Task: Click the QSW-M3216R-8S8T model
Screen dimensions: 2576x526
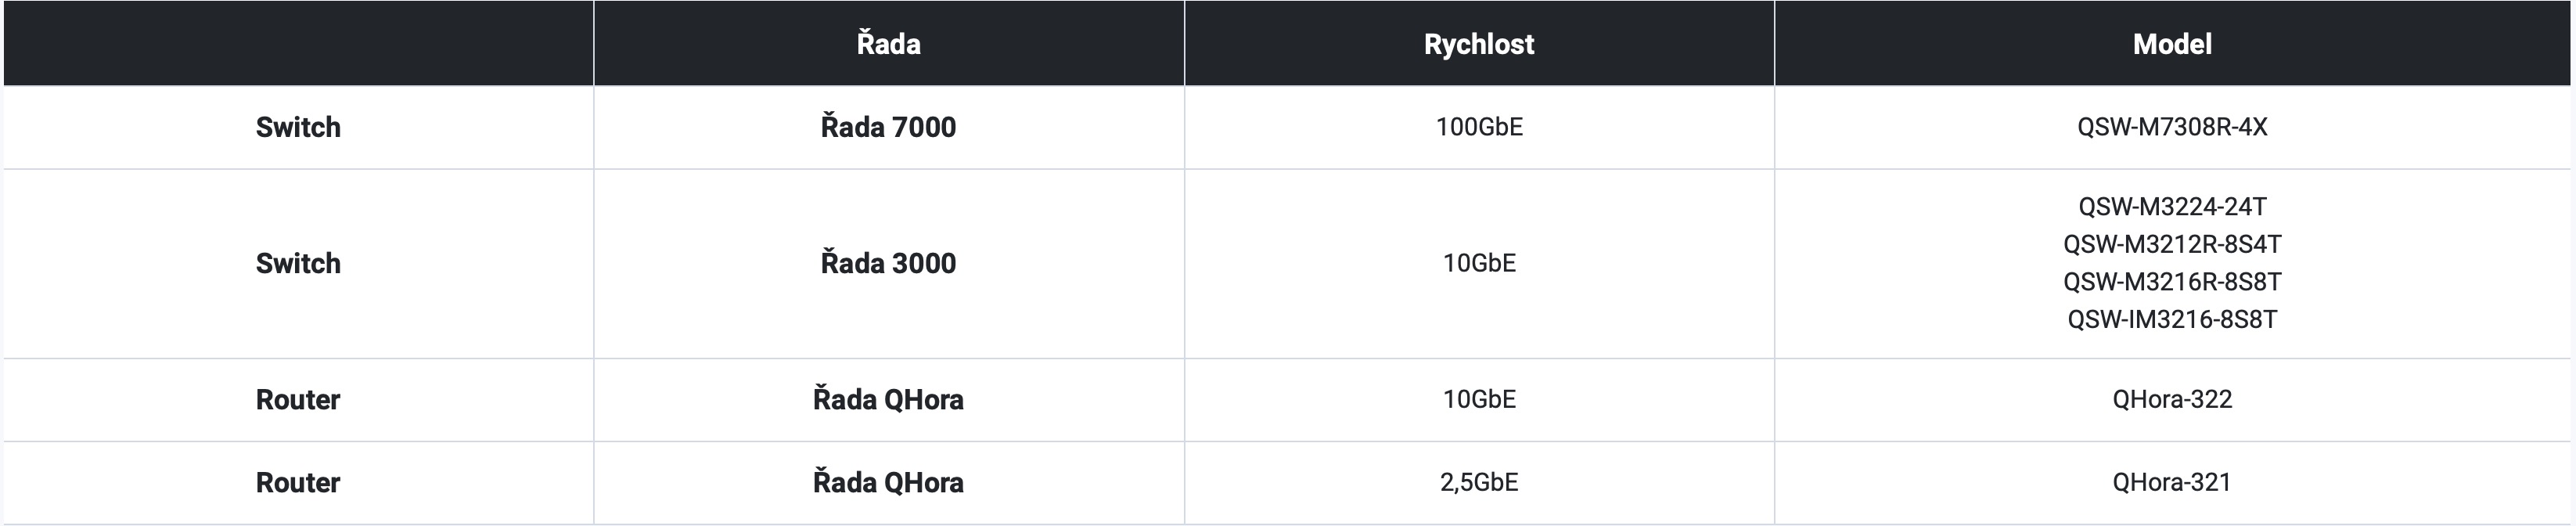Action: (x=2171, y=282)
